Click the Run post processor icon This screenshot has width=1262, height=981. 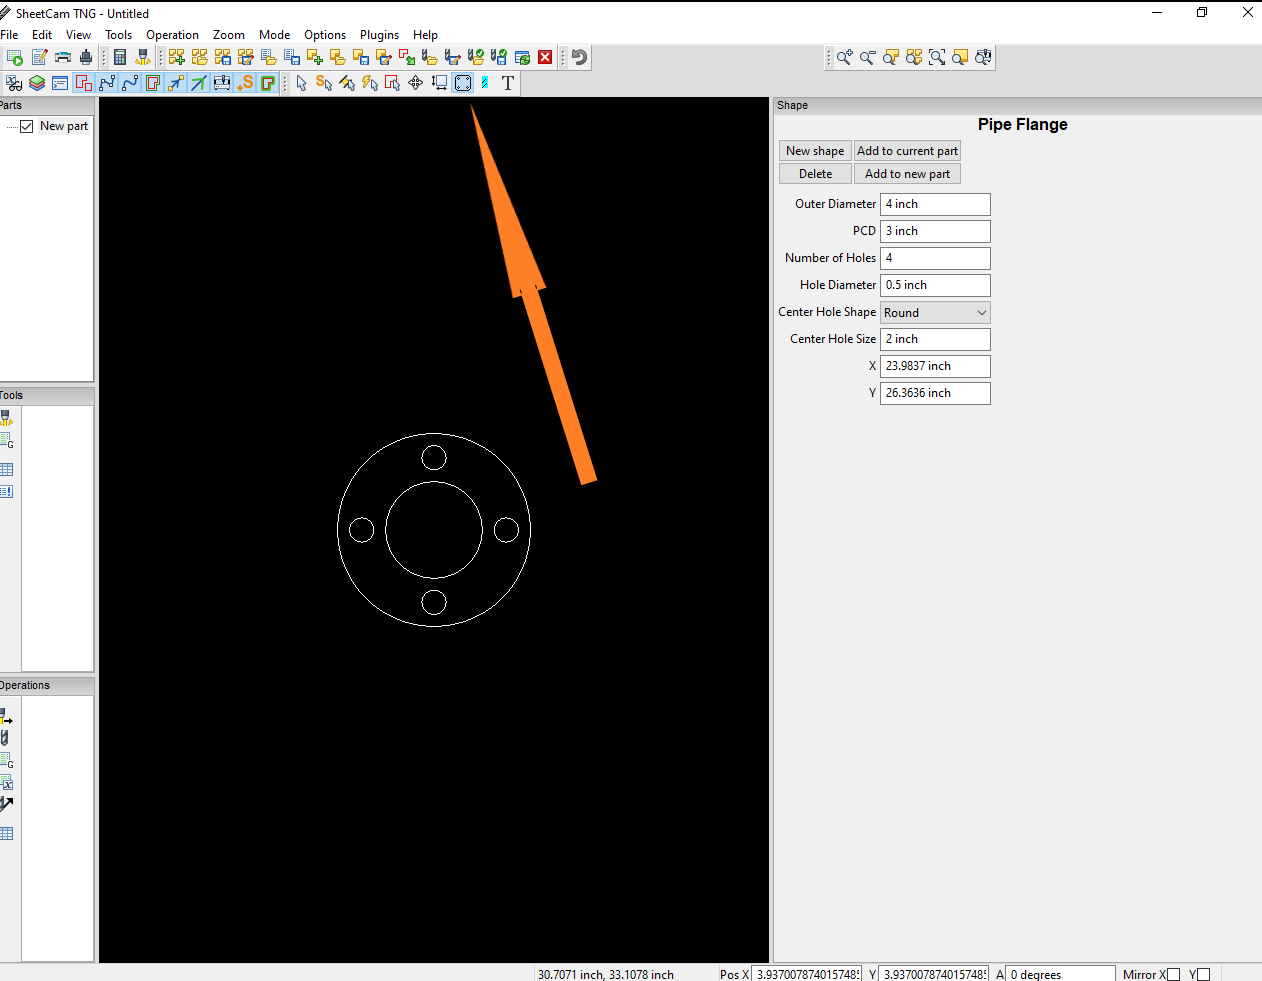point(14,58)
